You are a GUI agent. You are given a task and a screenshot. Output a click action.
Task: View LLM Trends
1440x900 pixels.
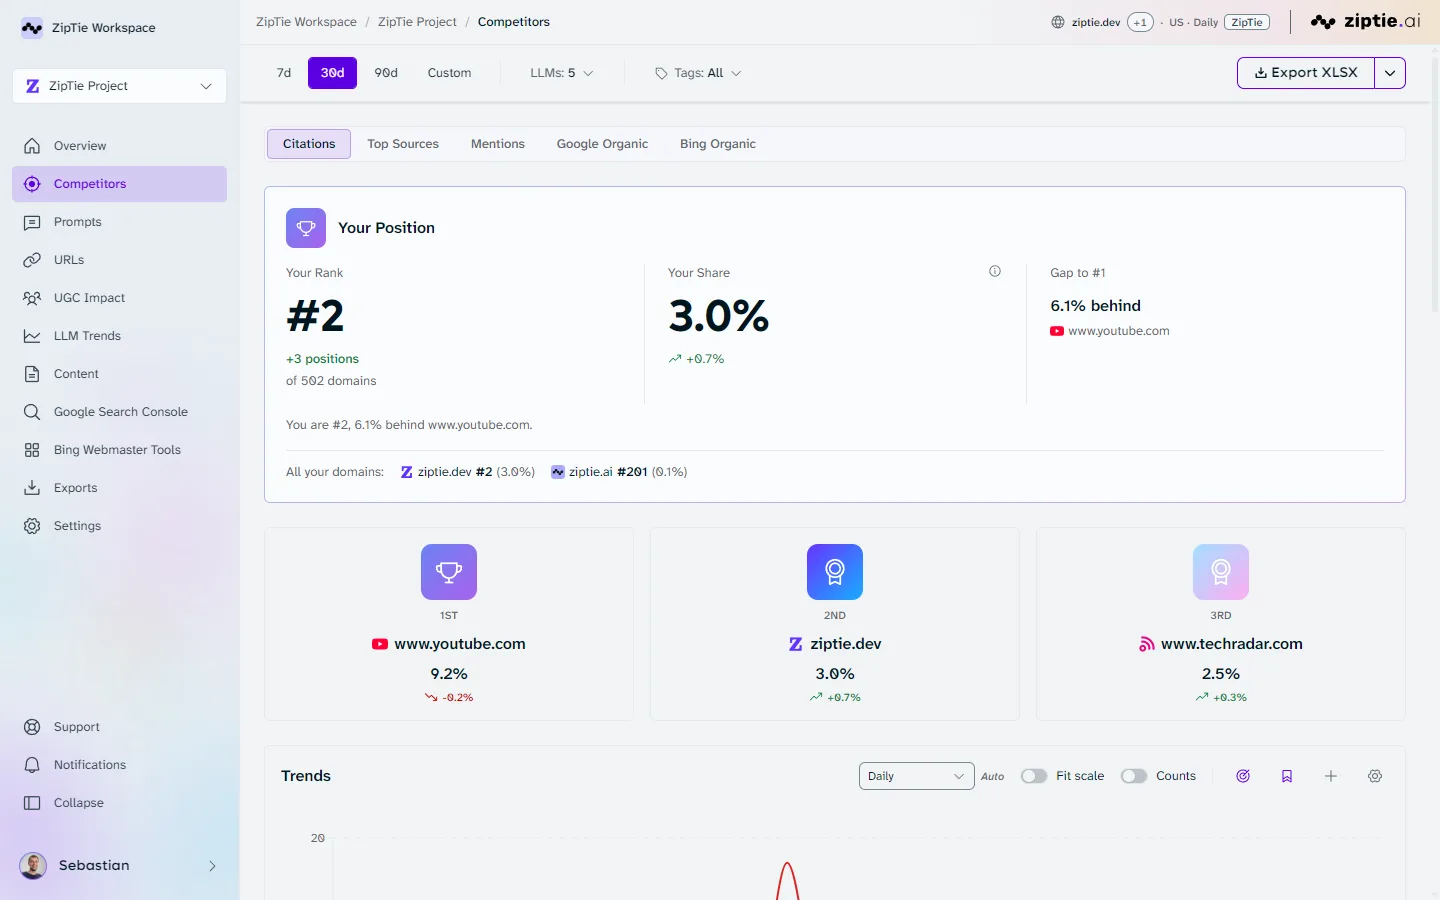coord(119,336)
